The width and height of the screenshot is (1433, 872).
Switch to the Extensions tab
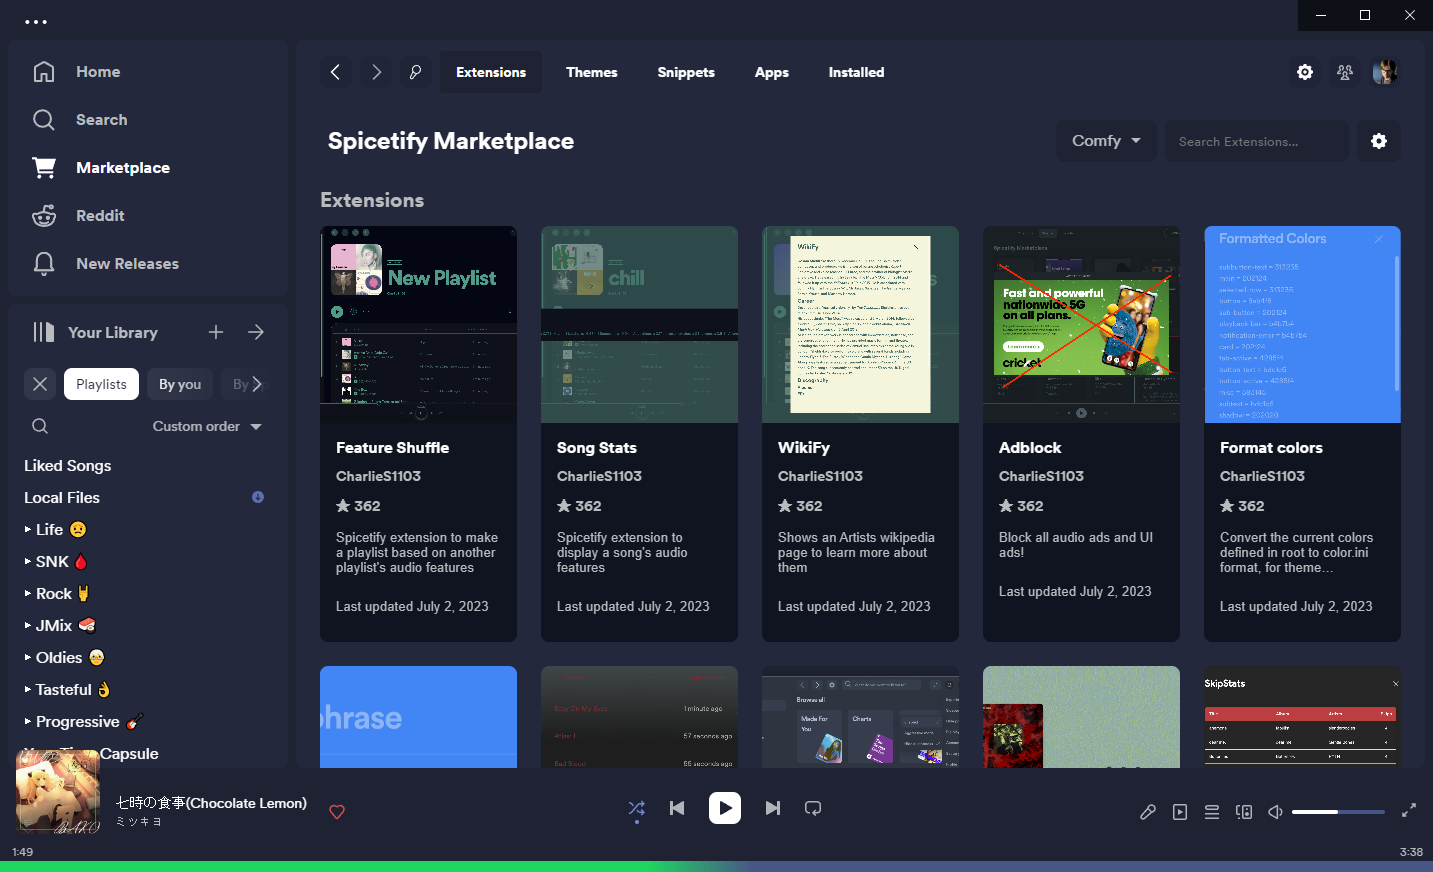[x=491, y=72]
